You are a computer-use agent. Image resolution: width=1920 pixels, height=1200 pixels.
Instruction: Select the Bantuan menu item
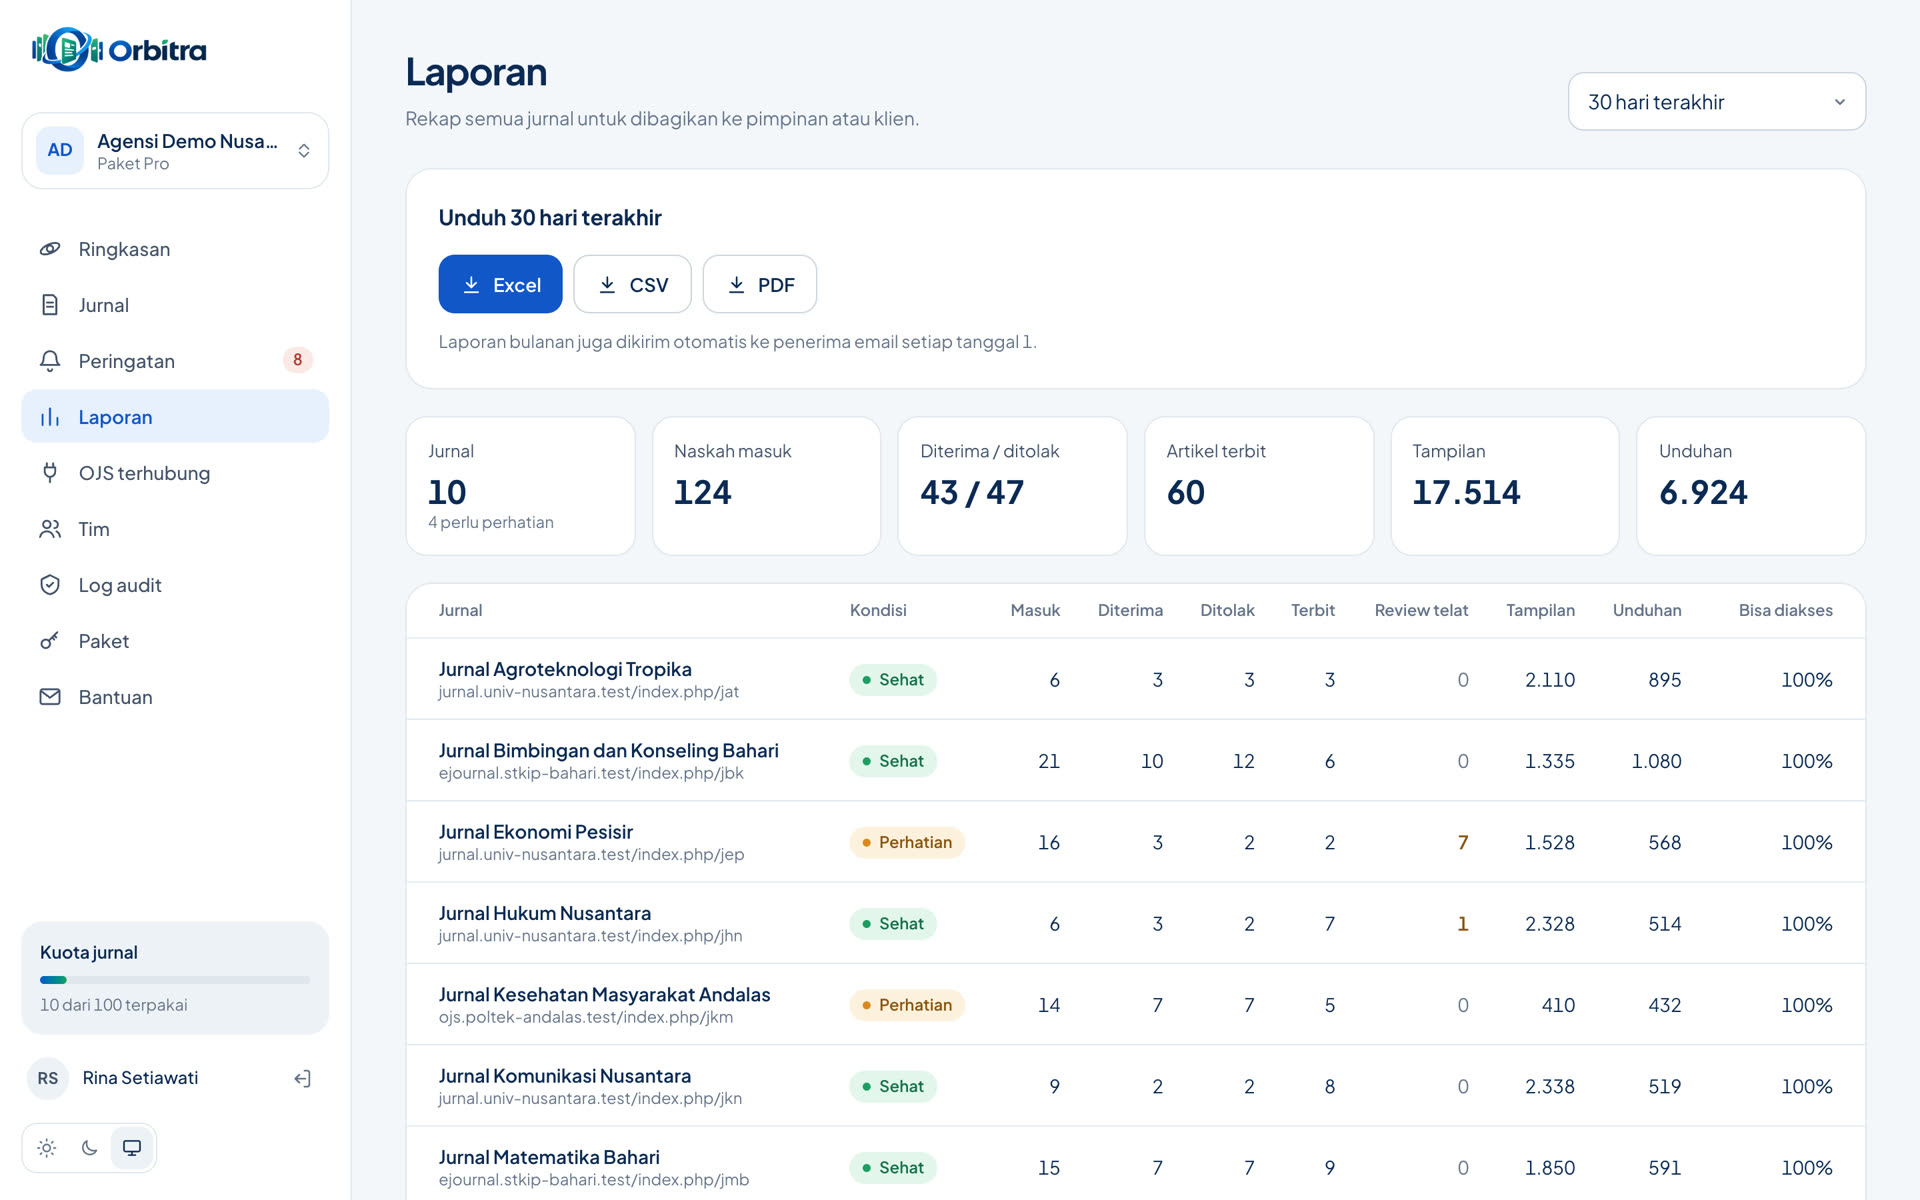(175, 697)
